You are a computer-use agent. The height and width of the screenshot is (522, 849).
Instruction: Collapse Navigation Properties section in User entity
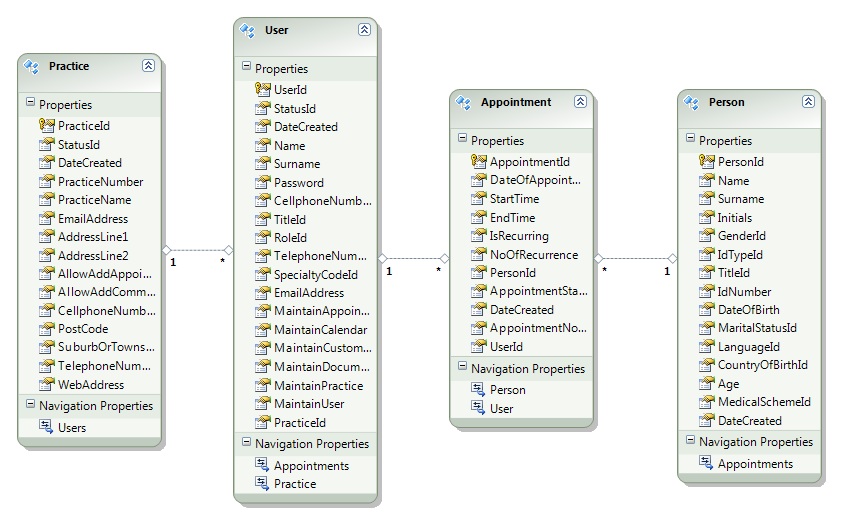click(246, 442)
